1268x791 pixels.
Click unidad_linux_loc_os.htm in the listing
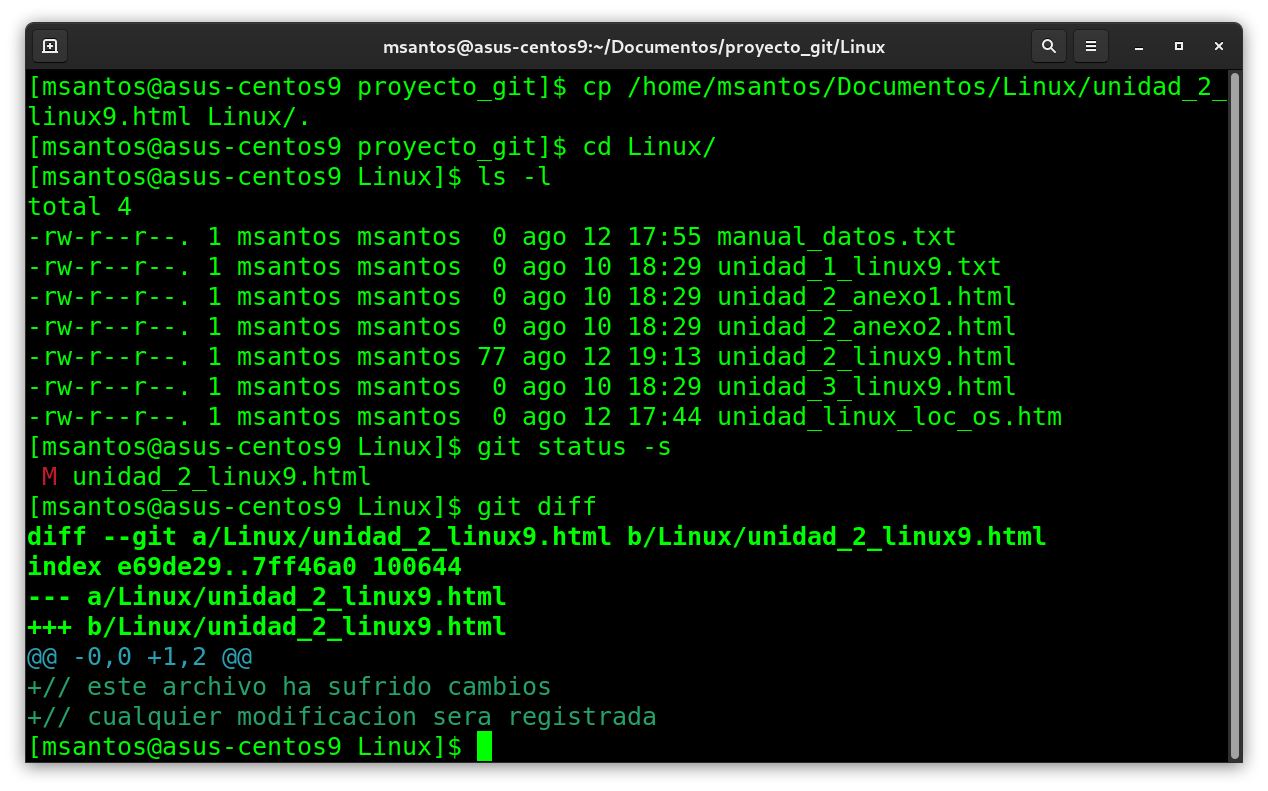click(889, 417)
